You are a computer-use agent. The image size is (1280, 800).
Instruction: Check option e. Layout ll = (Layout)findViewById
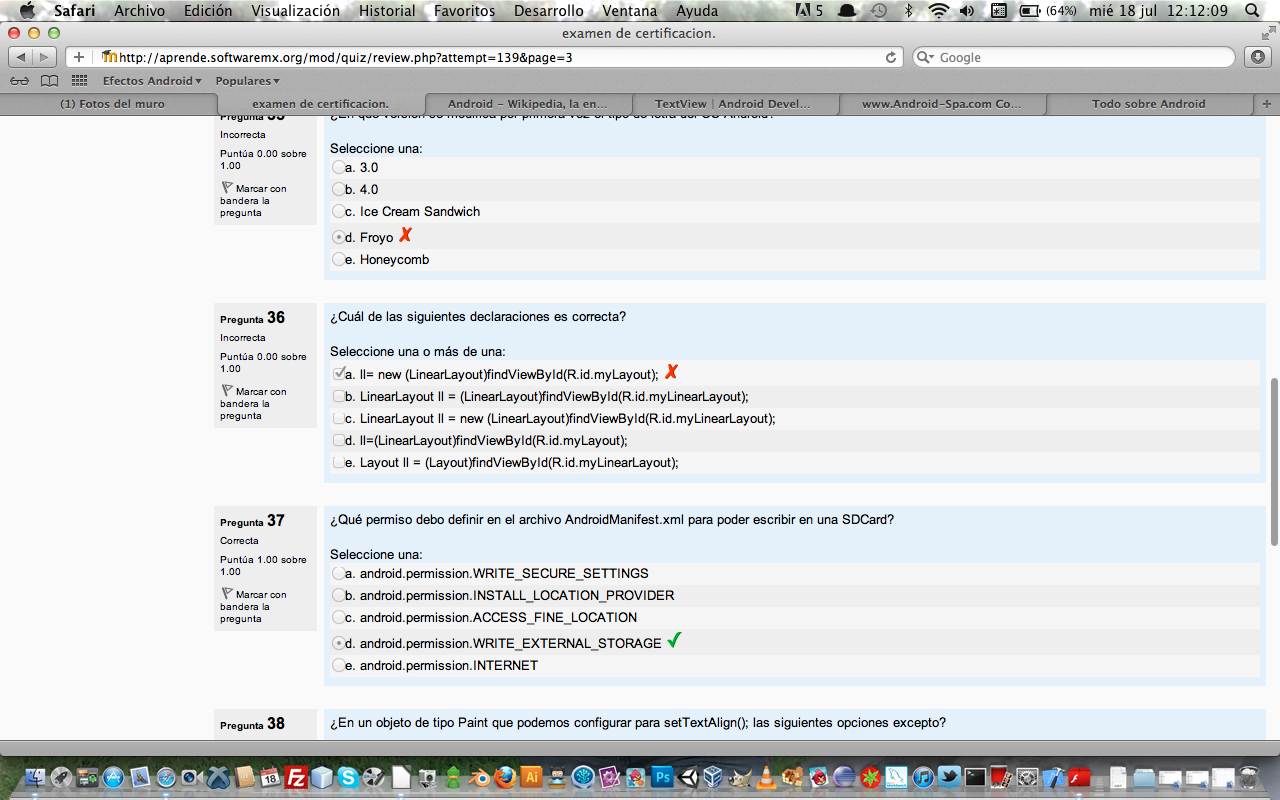click(339, 463)
